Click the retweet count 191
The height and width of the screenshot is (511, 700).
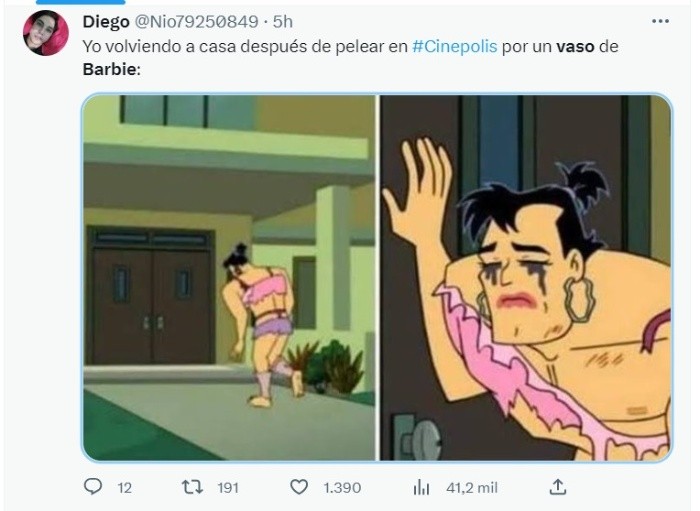point(228,488)
